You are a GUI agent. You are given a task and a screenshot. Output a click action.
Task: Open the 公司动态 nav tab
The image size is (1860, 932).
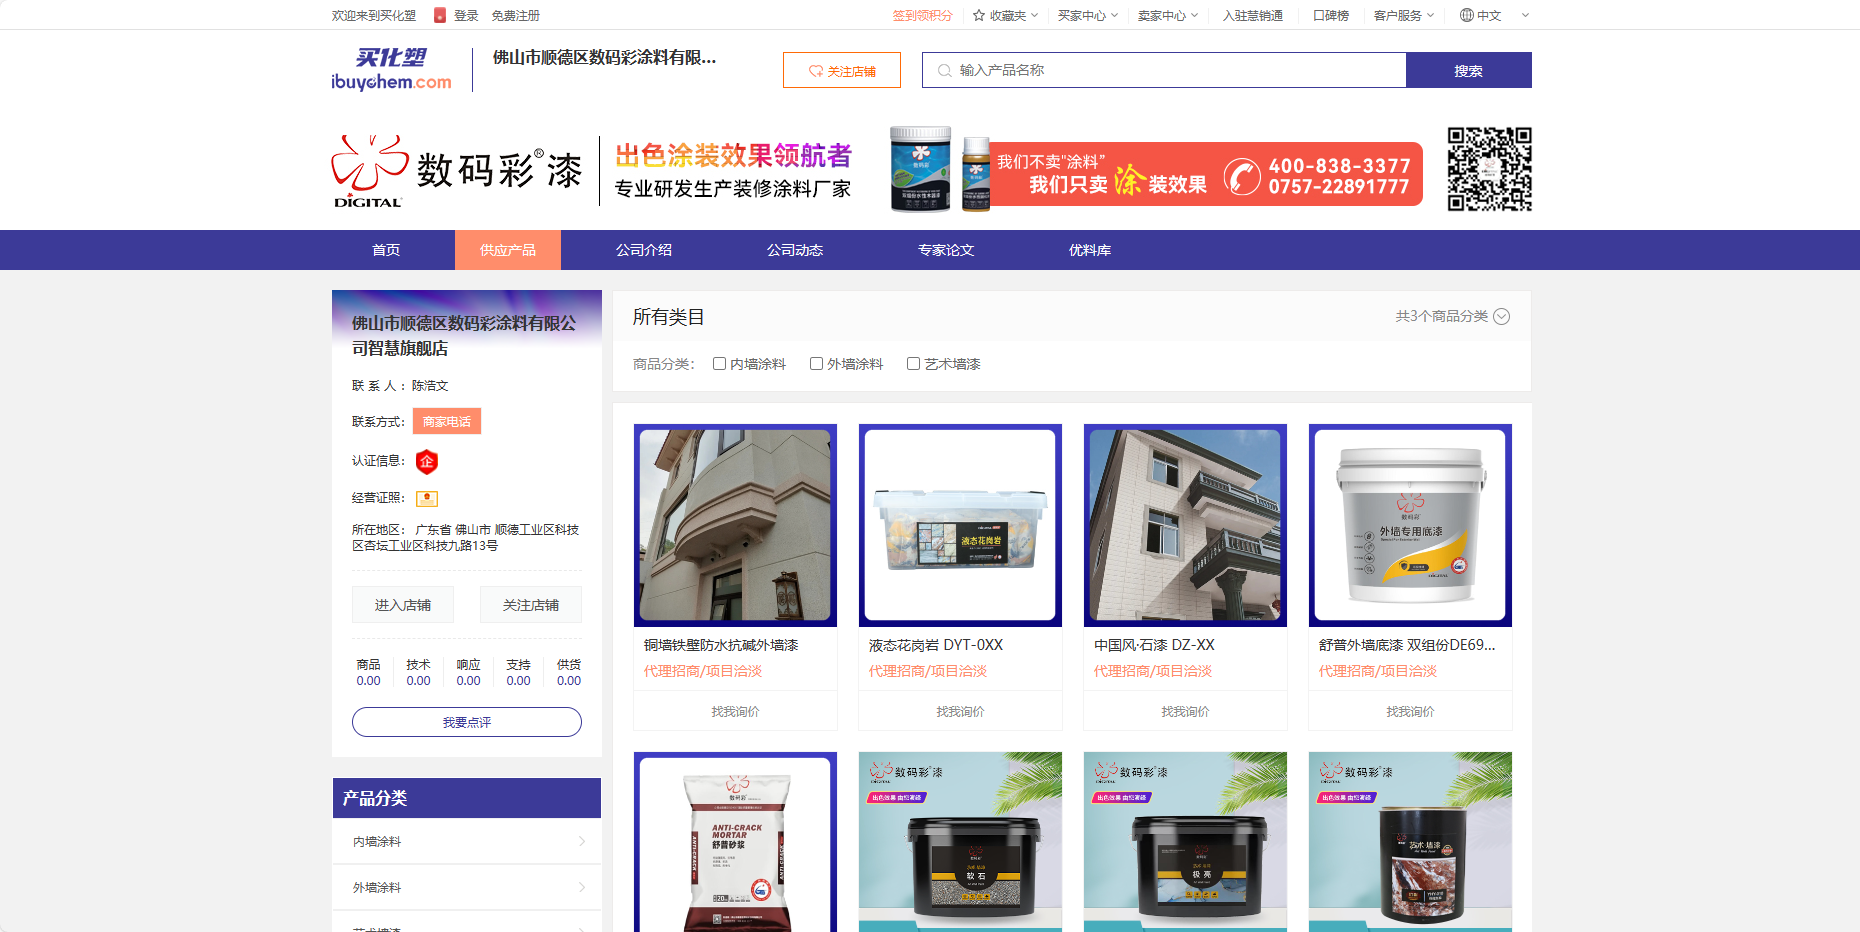coord(795,250)
